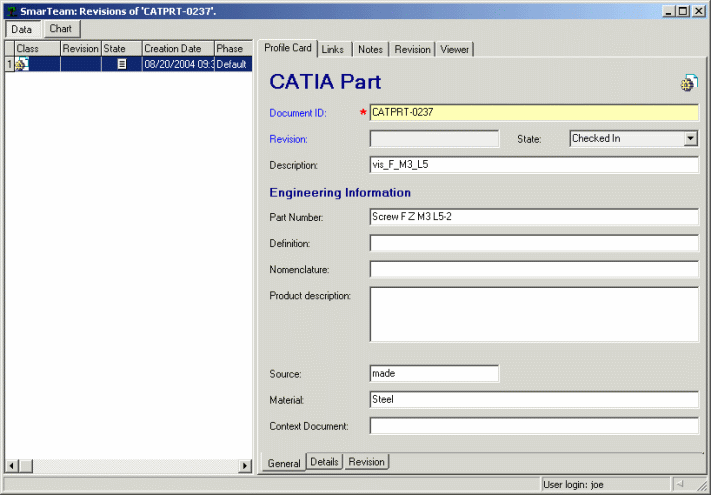
Task: Click the profile card icon at top right
Action: coord(688,84)
